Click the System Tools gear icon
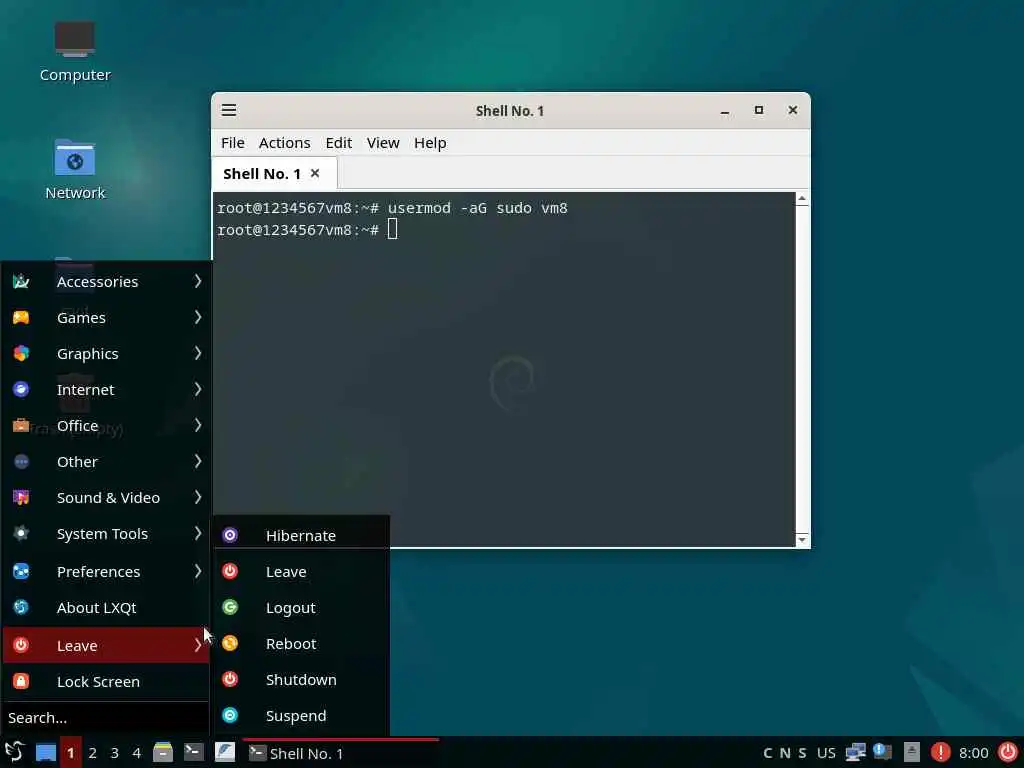1024x768 pixels. 21,534
